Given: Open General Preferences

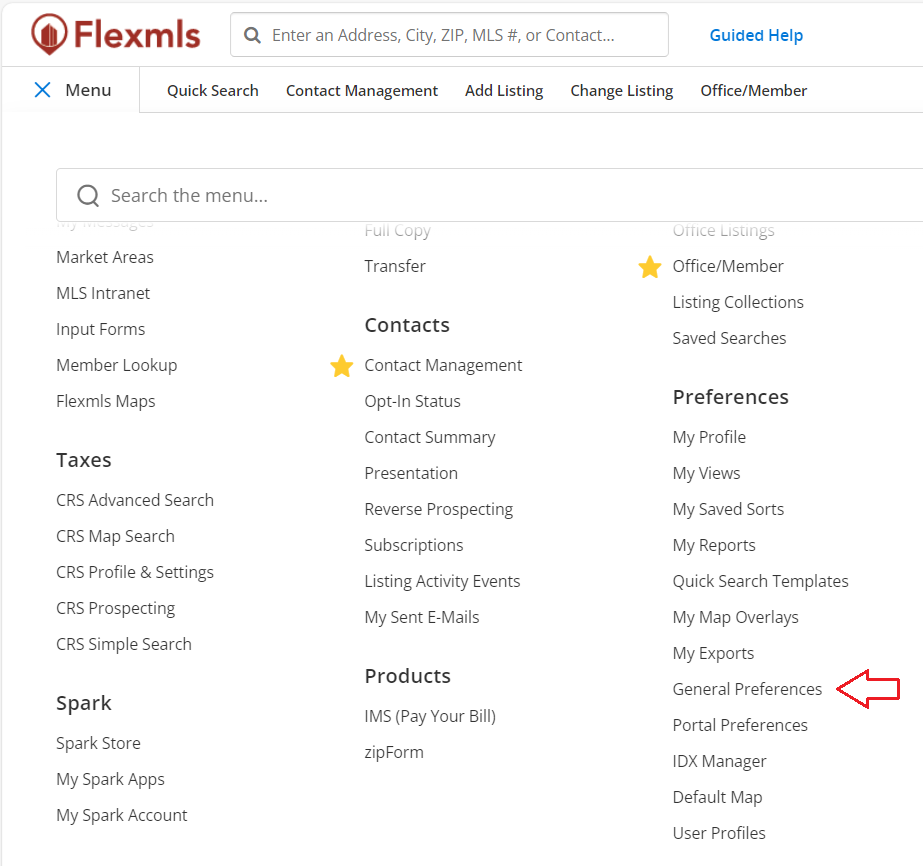Looking at the screenshot, I should pos(747,689).
